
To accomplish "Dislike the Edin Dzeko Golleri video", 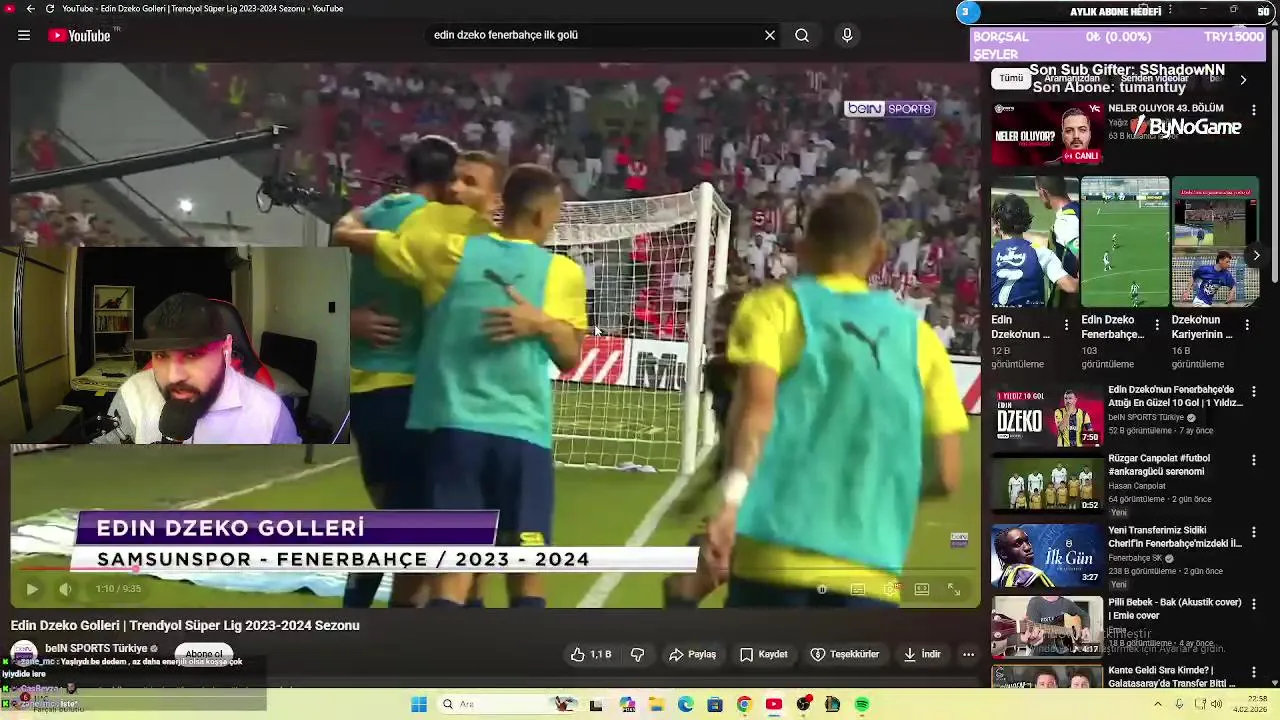I will [637, 654].
